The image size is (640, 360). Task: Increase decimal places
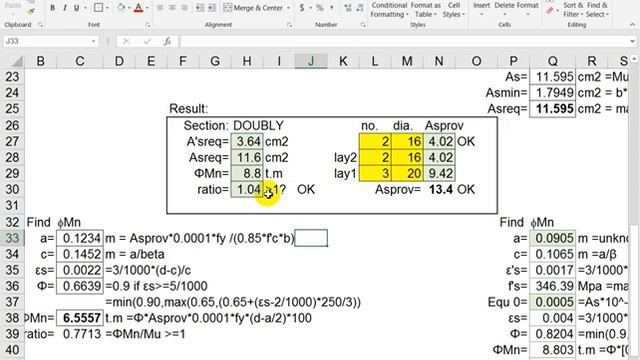click(x=348, y=8)
